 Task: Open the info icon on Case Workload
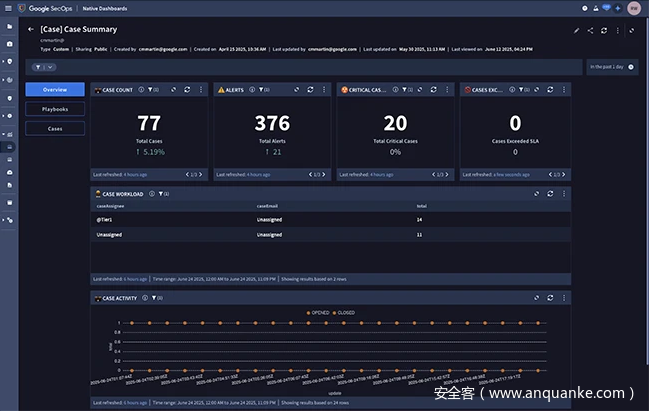click(x=151, y=193)
